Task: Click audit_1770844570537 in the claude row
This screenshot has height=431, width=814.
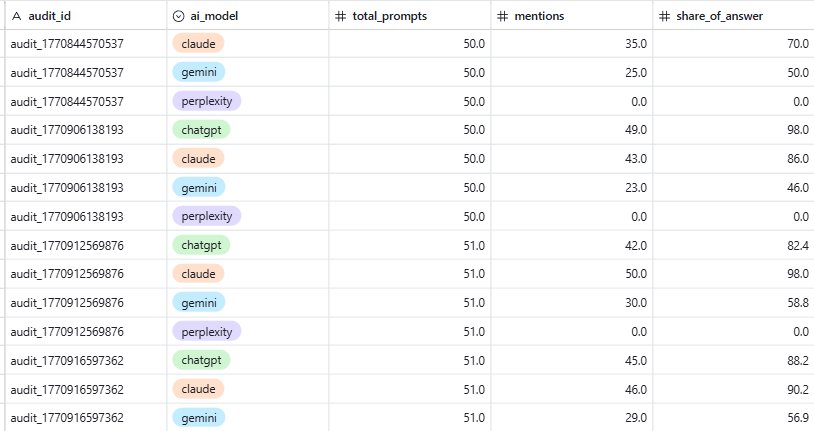Action: tap(67, 44)
